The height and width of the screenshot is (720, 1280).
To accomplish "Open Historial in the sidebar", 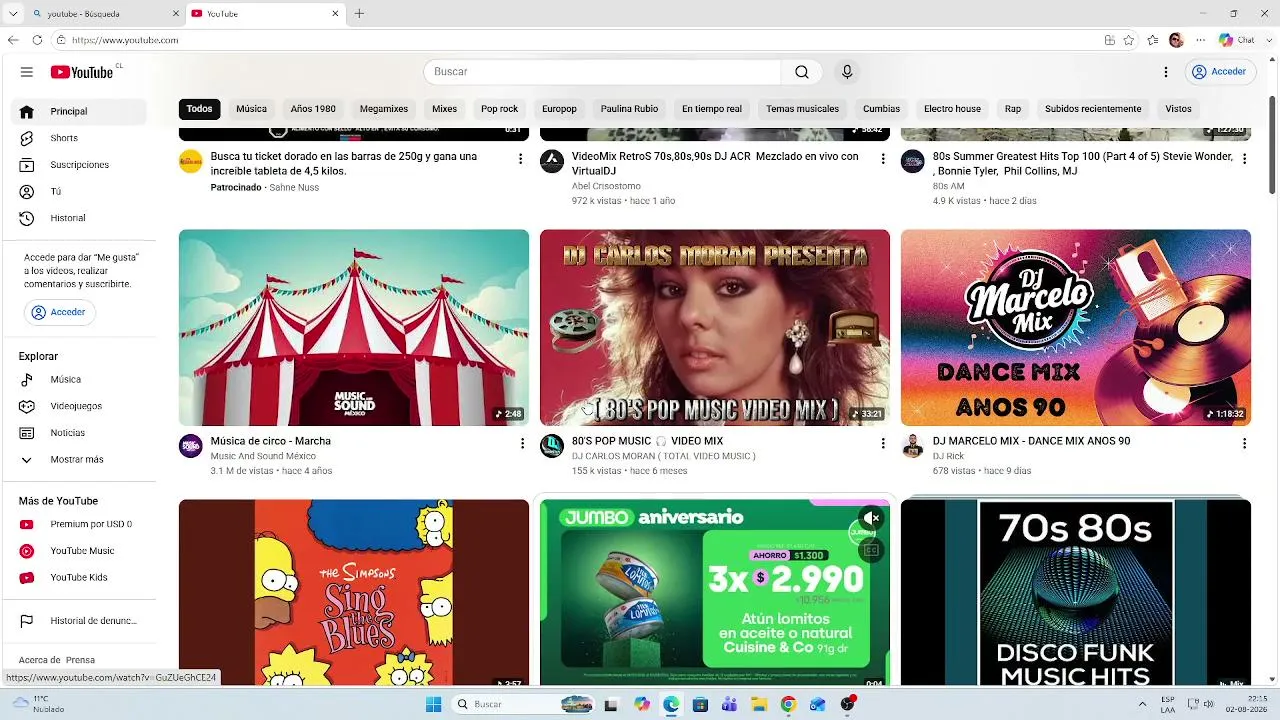I will [80, 218].
